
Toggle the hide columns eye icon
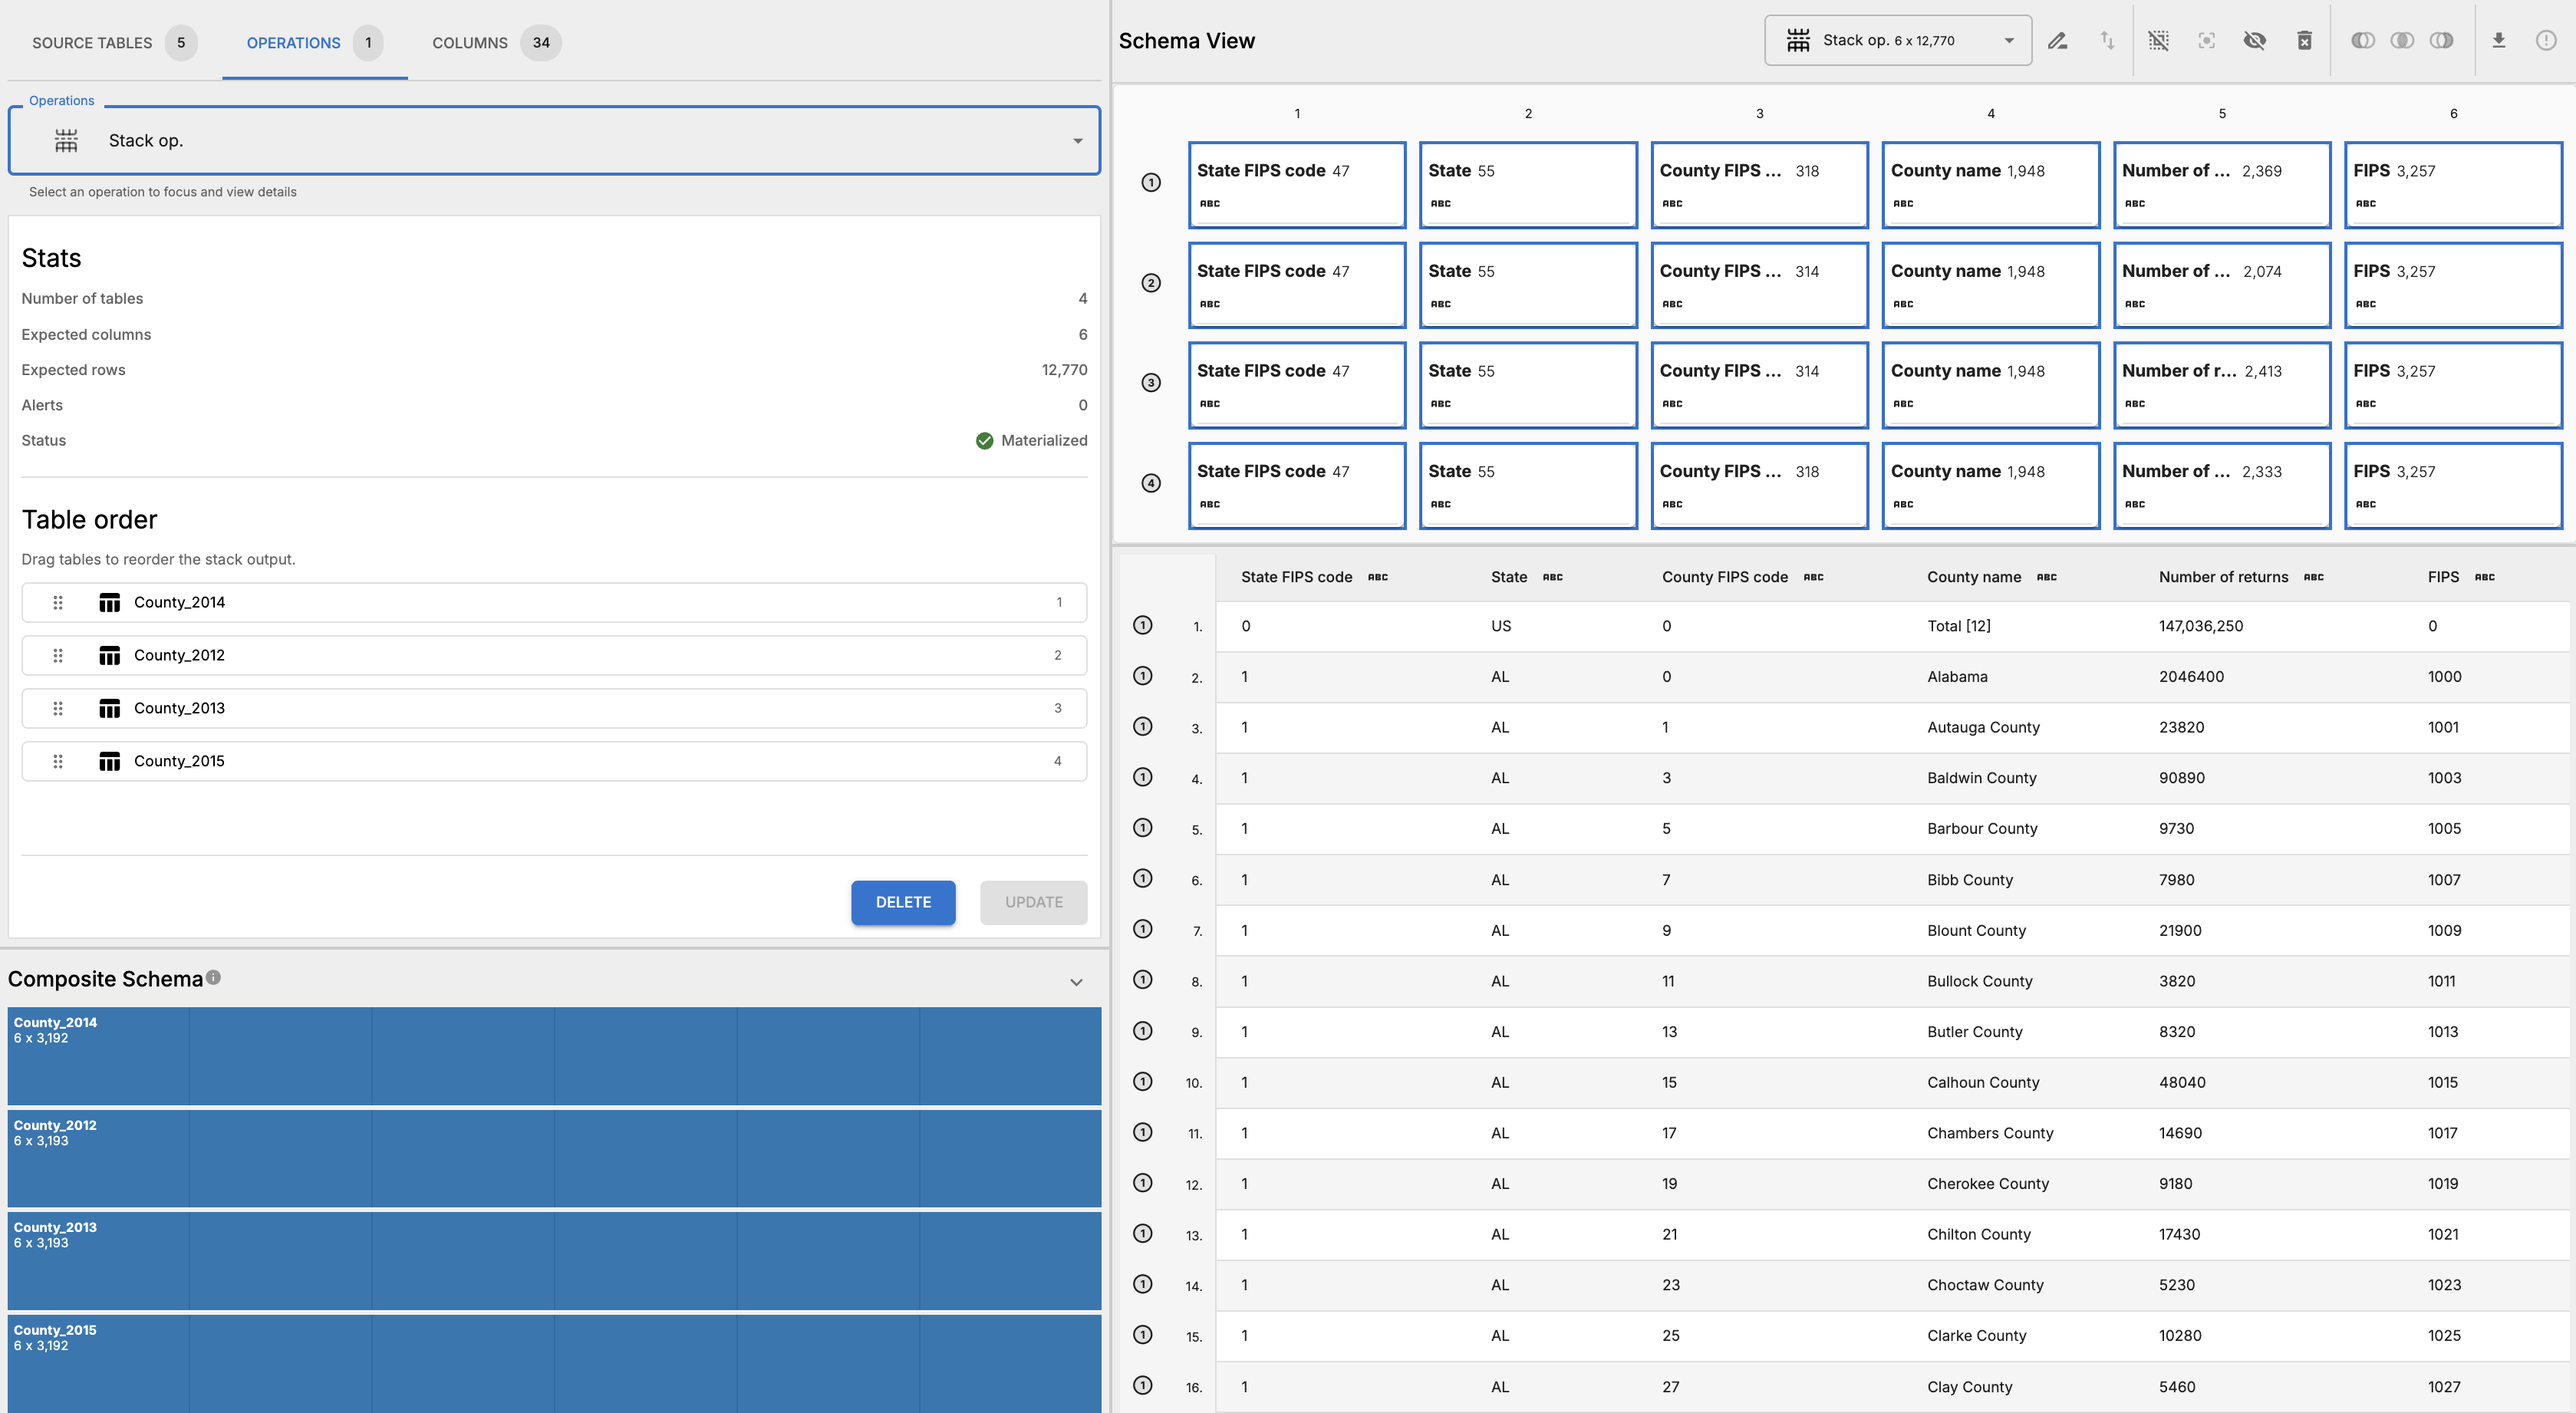pos(2254,41)
